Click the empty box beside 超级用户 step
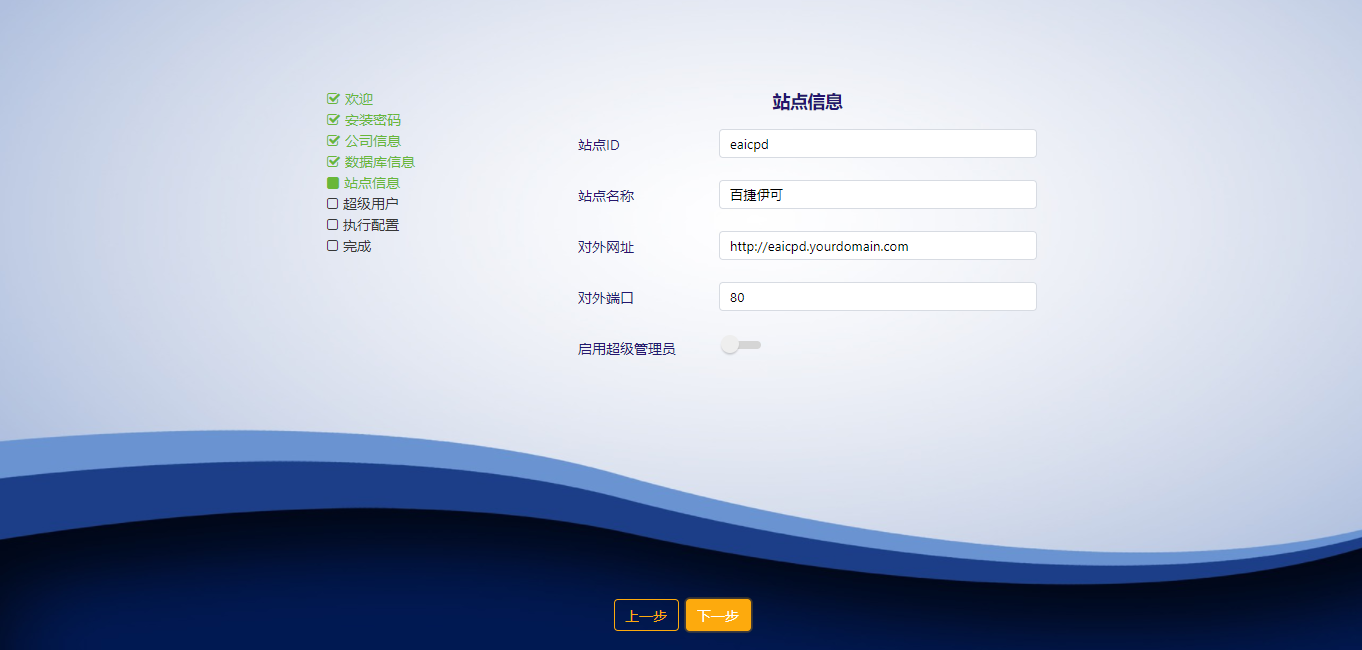Image resolution: width=1362 pixels, height=650 pixels. (x=332, y=204)
